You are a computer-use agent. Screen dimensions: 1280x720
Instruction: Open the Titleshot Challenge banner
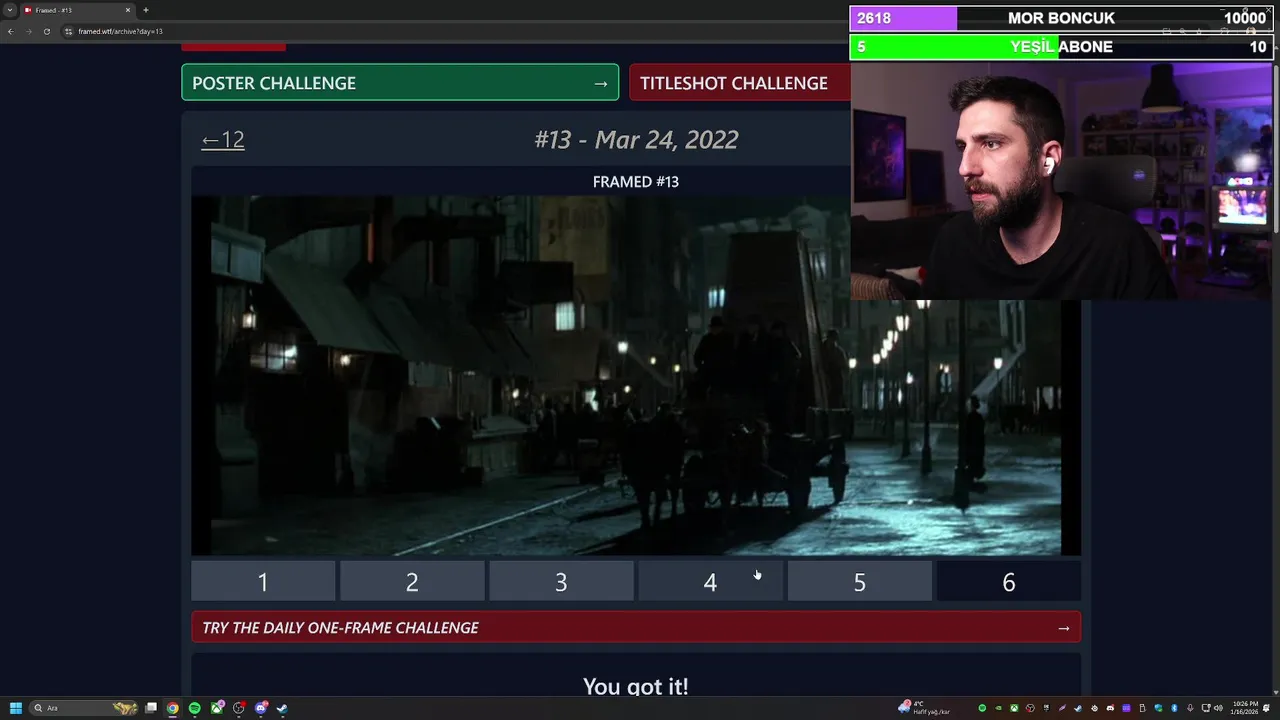pos(740,83)
